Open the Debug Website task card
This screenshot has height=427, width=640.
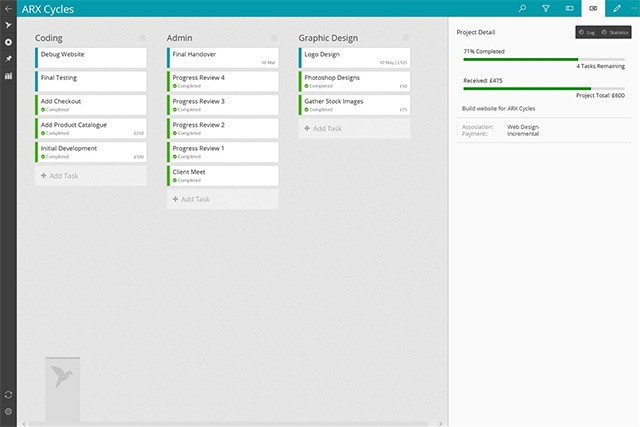click(x=91, y=54)
